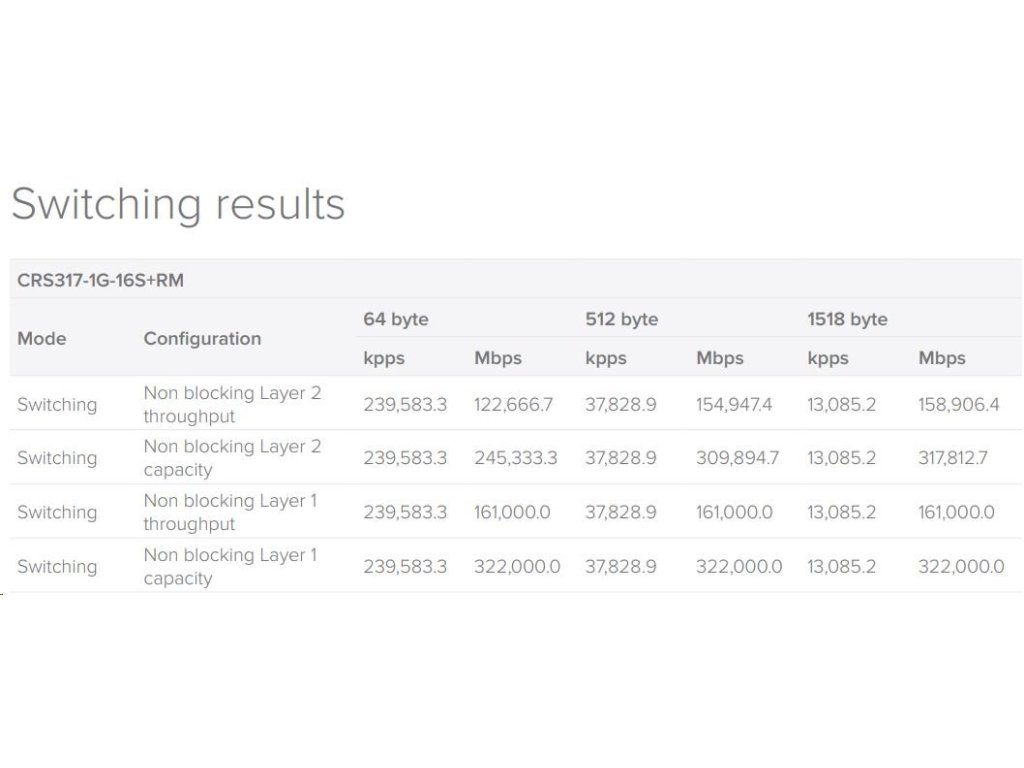This screenshot has width=1024, height=768.
Task: Click the kpps subheader under 64 byte
Action: coord(384,358)
